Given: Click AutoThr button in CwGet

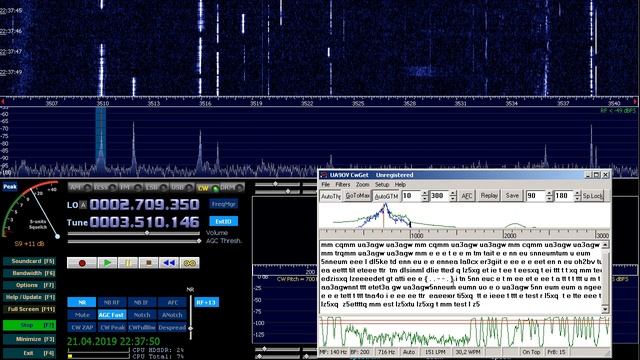Looking at the screenshot, I should pyautogui.click(x=331, y=196).
